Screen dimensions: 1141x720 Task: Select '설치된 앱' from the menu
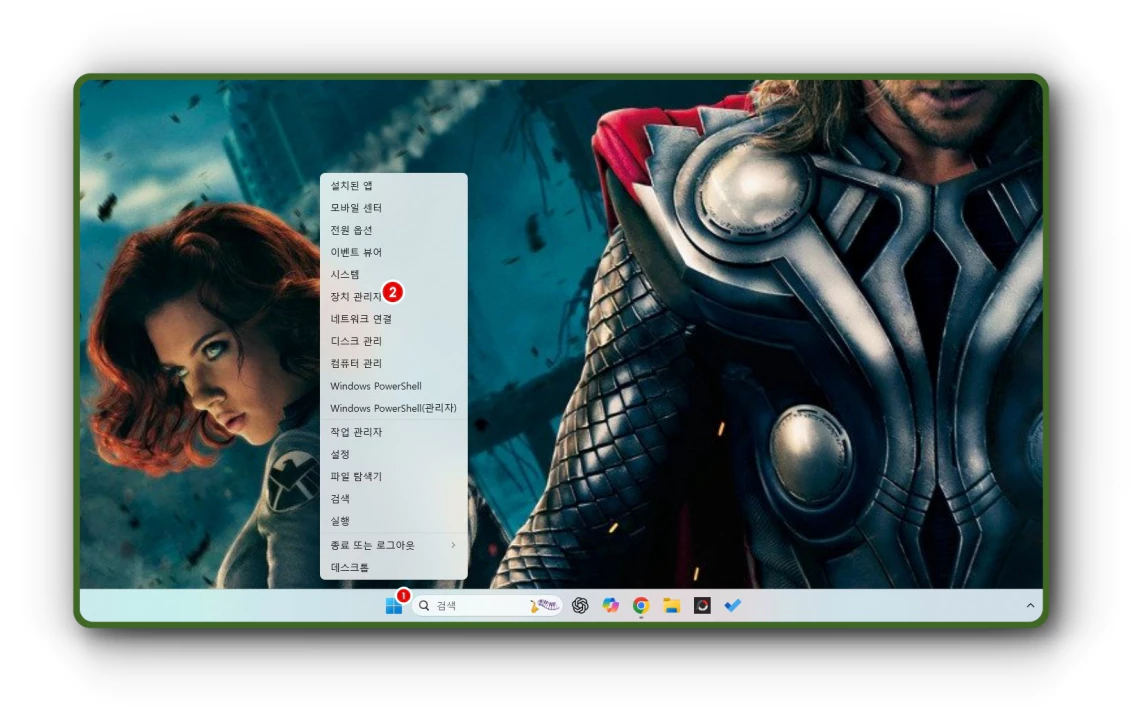(x=394, y=186)
